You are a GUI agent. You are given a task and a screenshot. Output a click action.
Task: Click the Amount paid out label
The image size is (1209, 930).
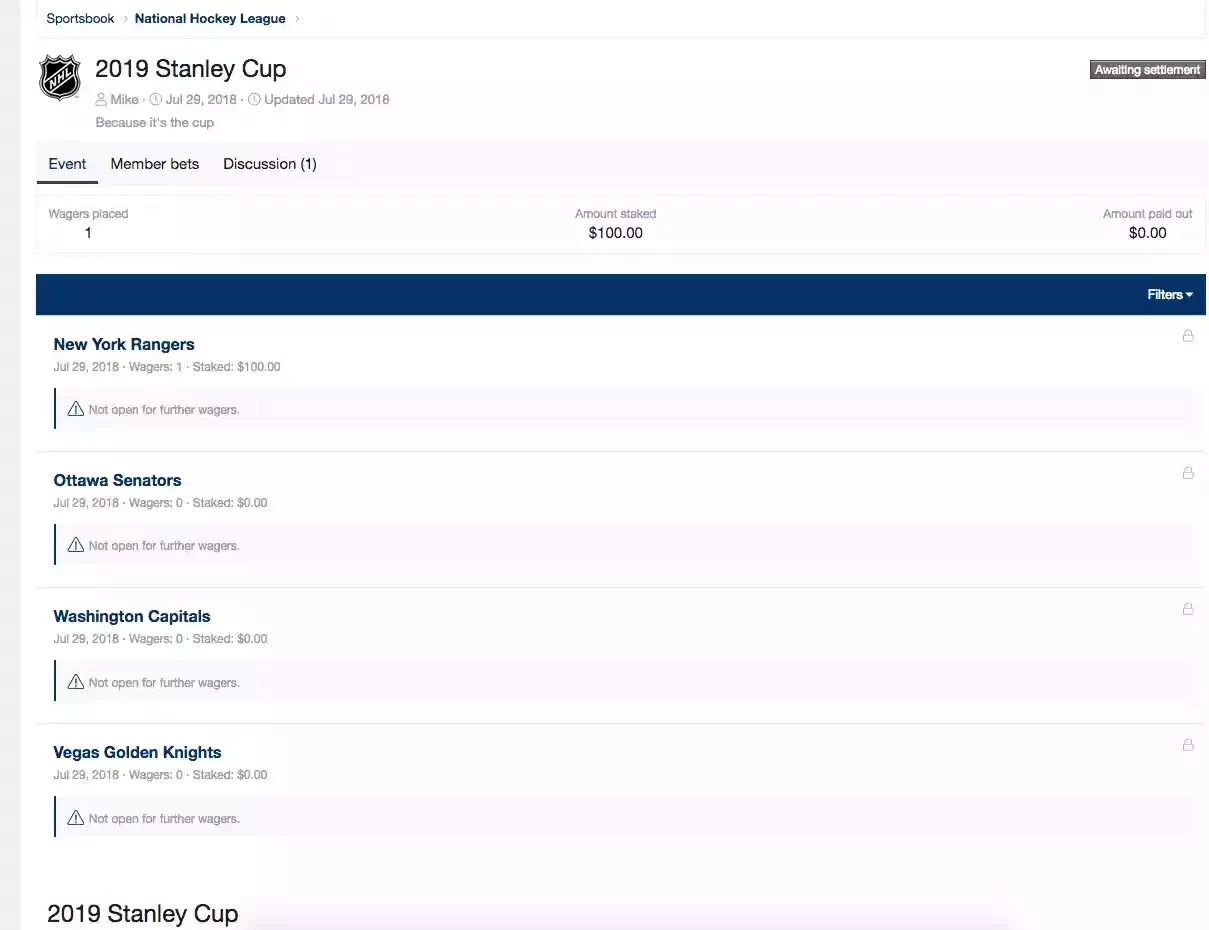point(1148,213)
